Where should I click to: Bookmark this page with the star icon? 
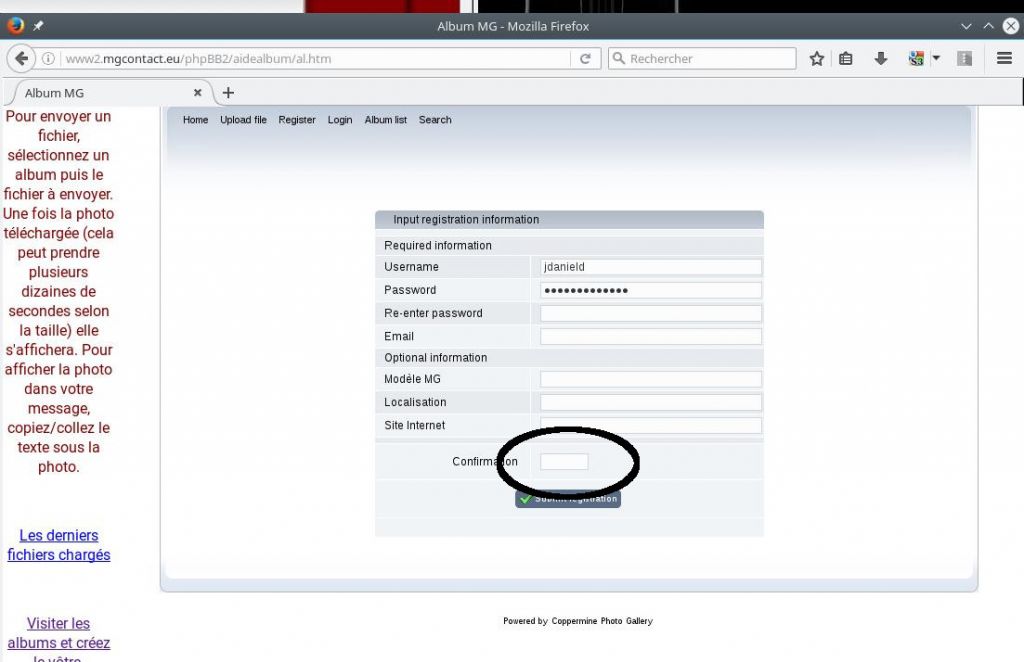(816, 59)
